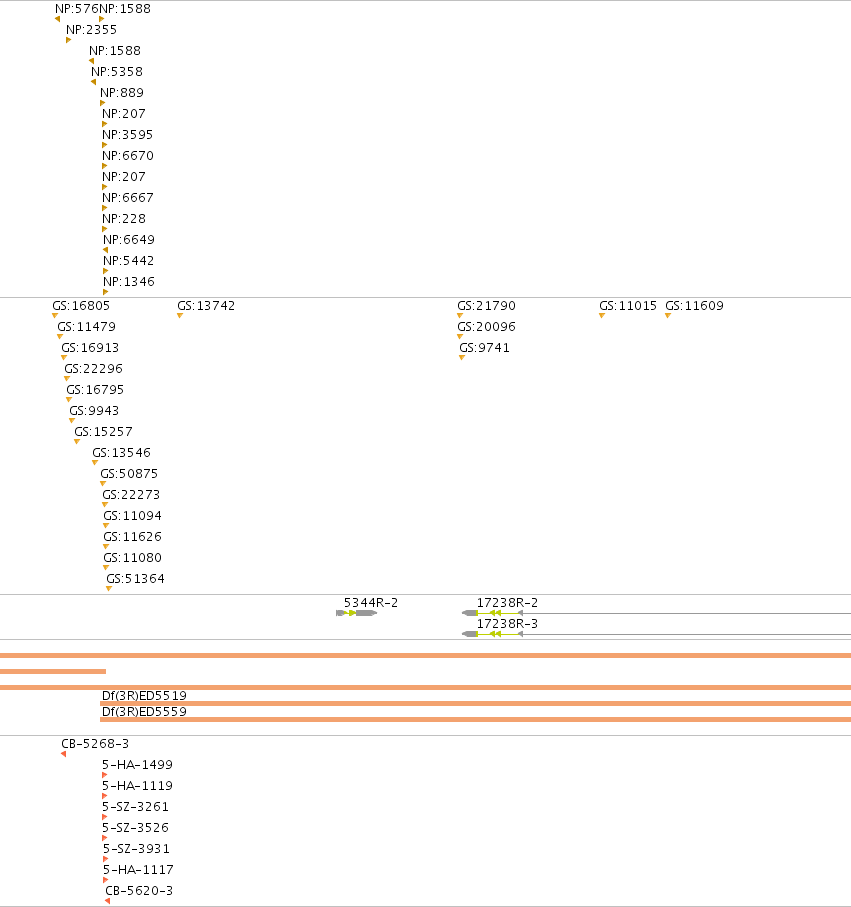Click the orange bar beside Df(3R)ED5519
This screenshot has height=907, width=851.
(x=476, y=703)
